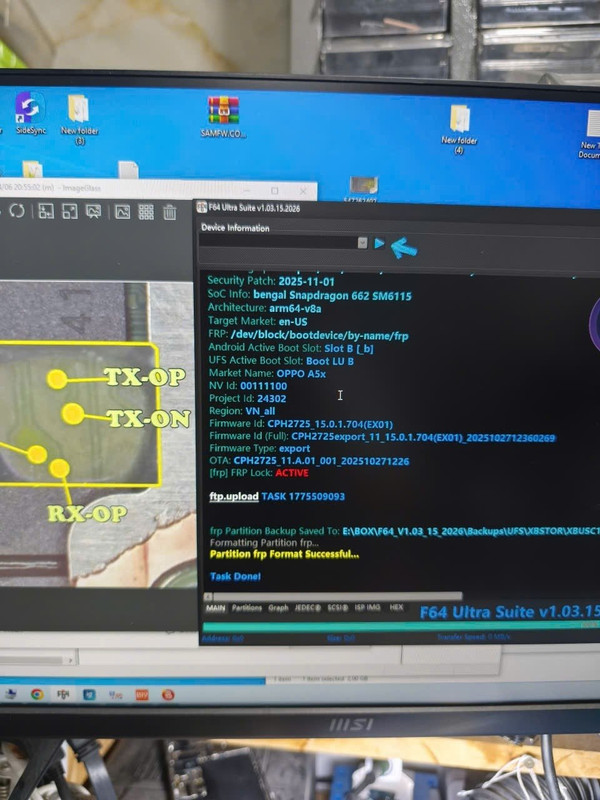This screenshot has width=600, height=800.
Task: Switch to the MAIN tab
Action: [x=215, y=608]
